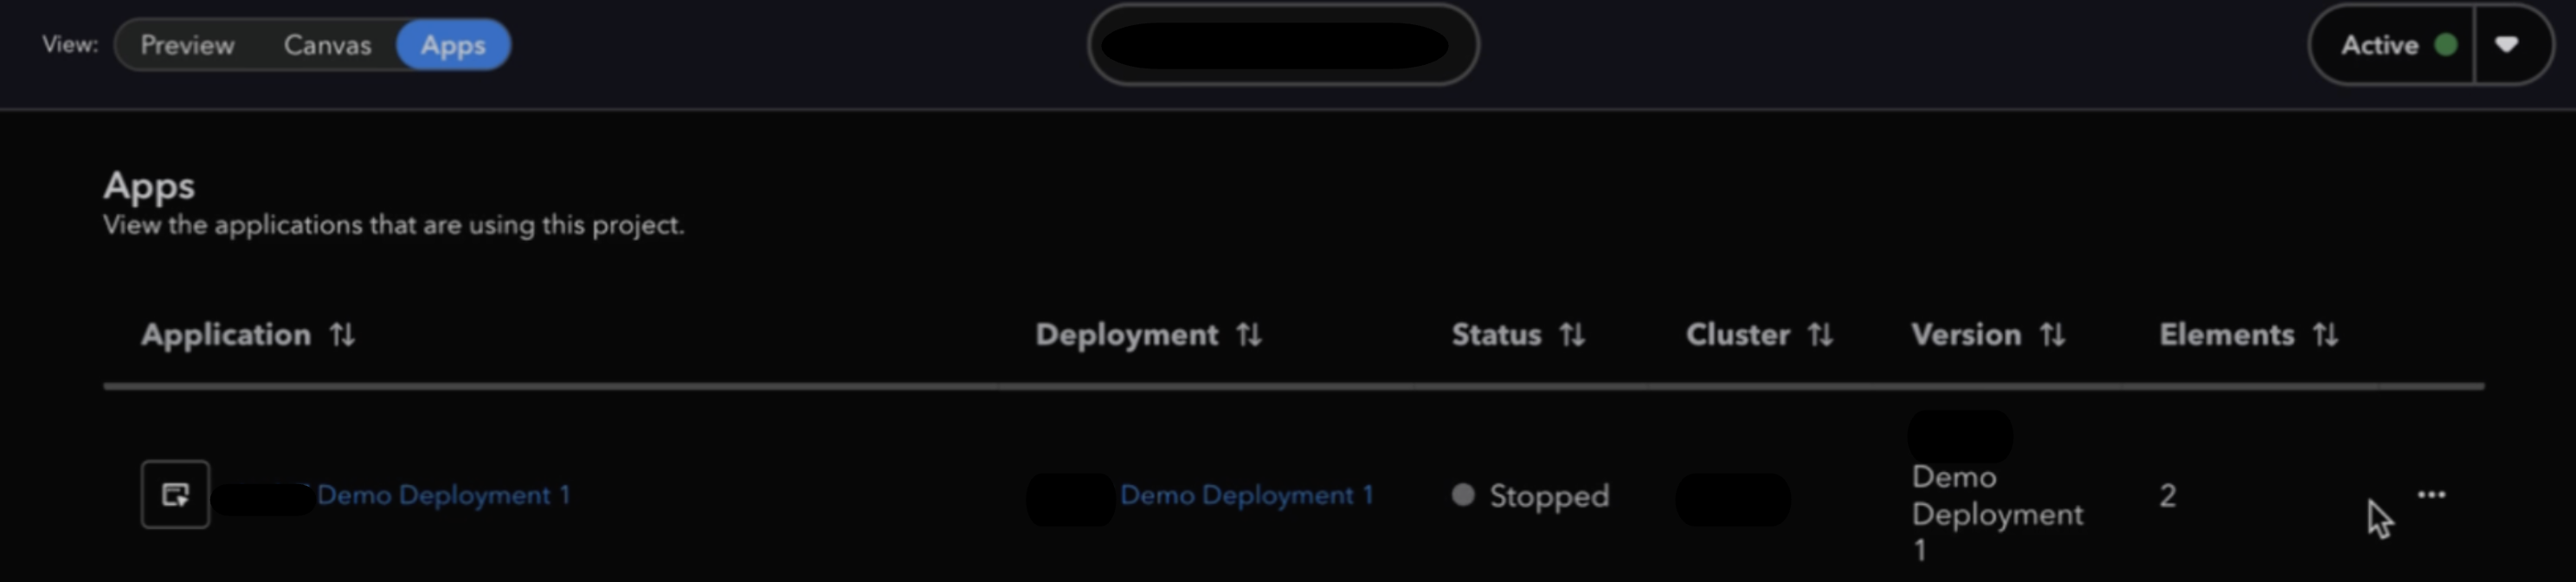
Task: Select the Apps view tab
Action: pyautogui.click(x=453, y=45)
